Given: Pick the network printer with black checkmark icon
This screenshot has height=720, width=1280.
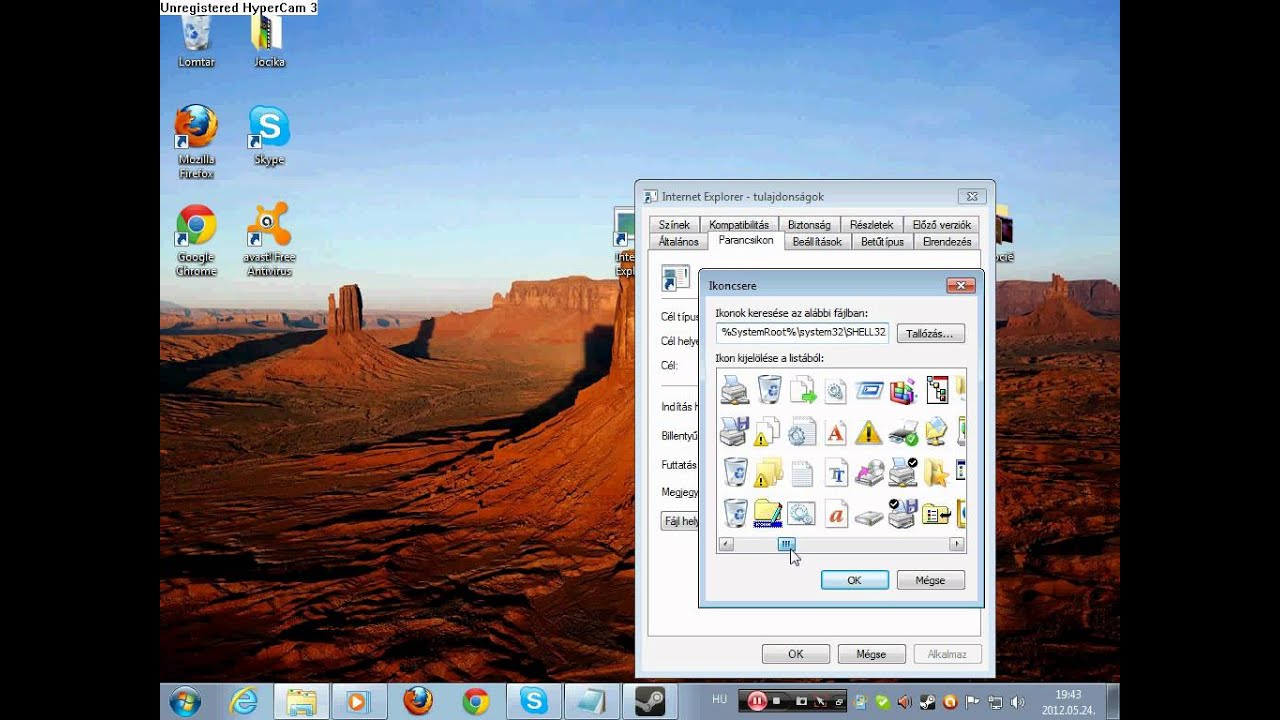Looking at the screenshot, I should (x=903, y=472).
